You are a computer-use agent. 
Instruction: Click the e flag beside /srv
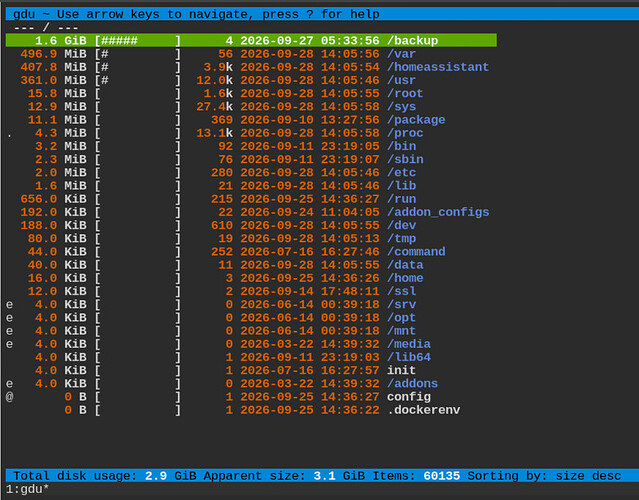point(9,304)
